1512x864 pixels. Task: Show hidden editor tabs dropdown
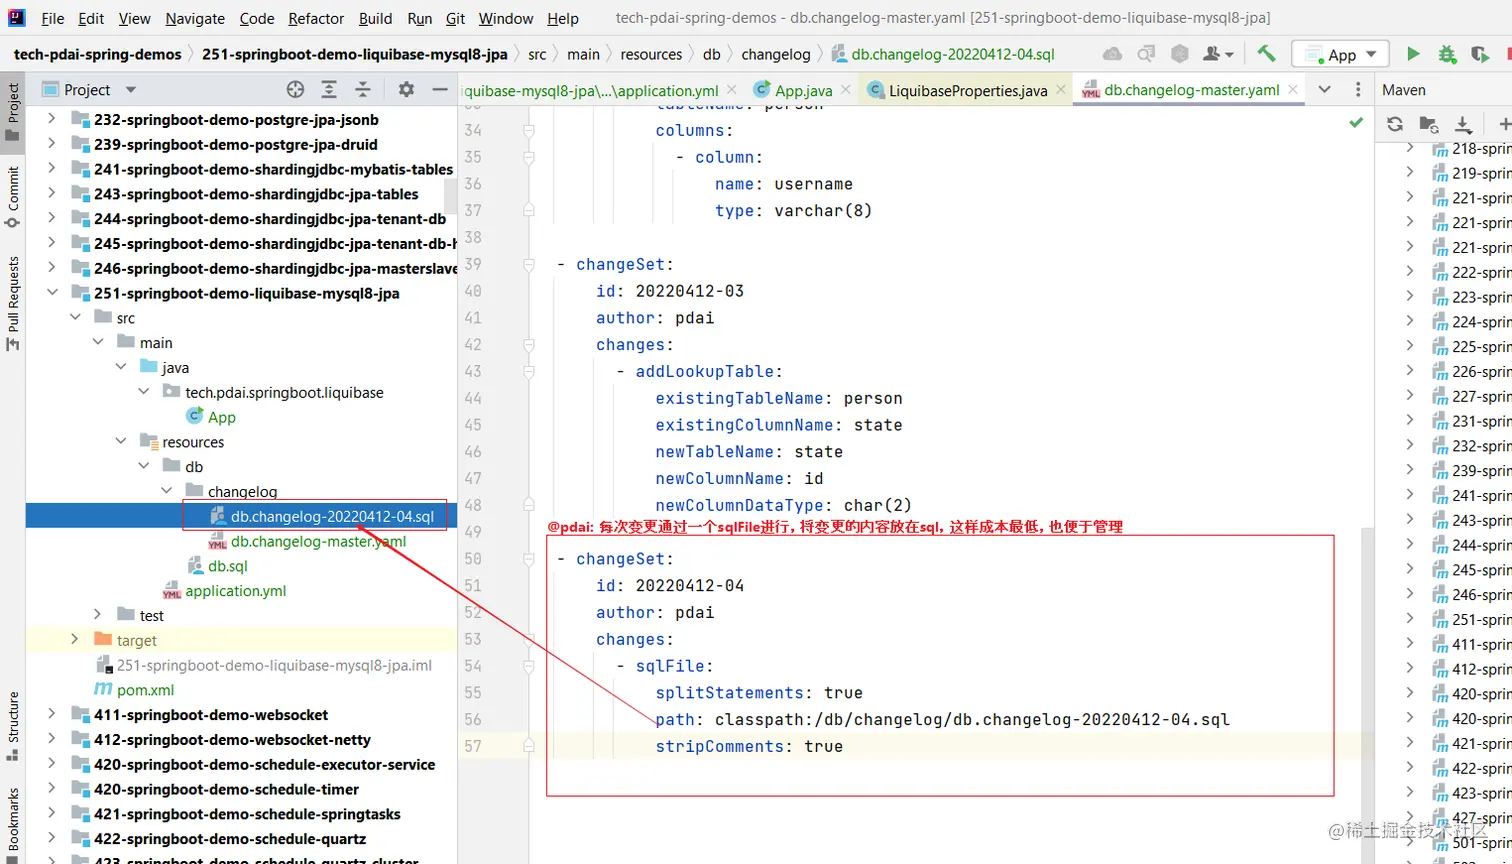point(1325,89)
